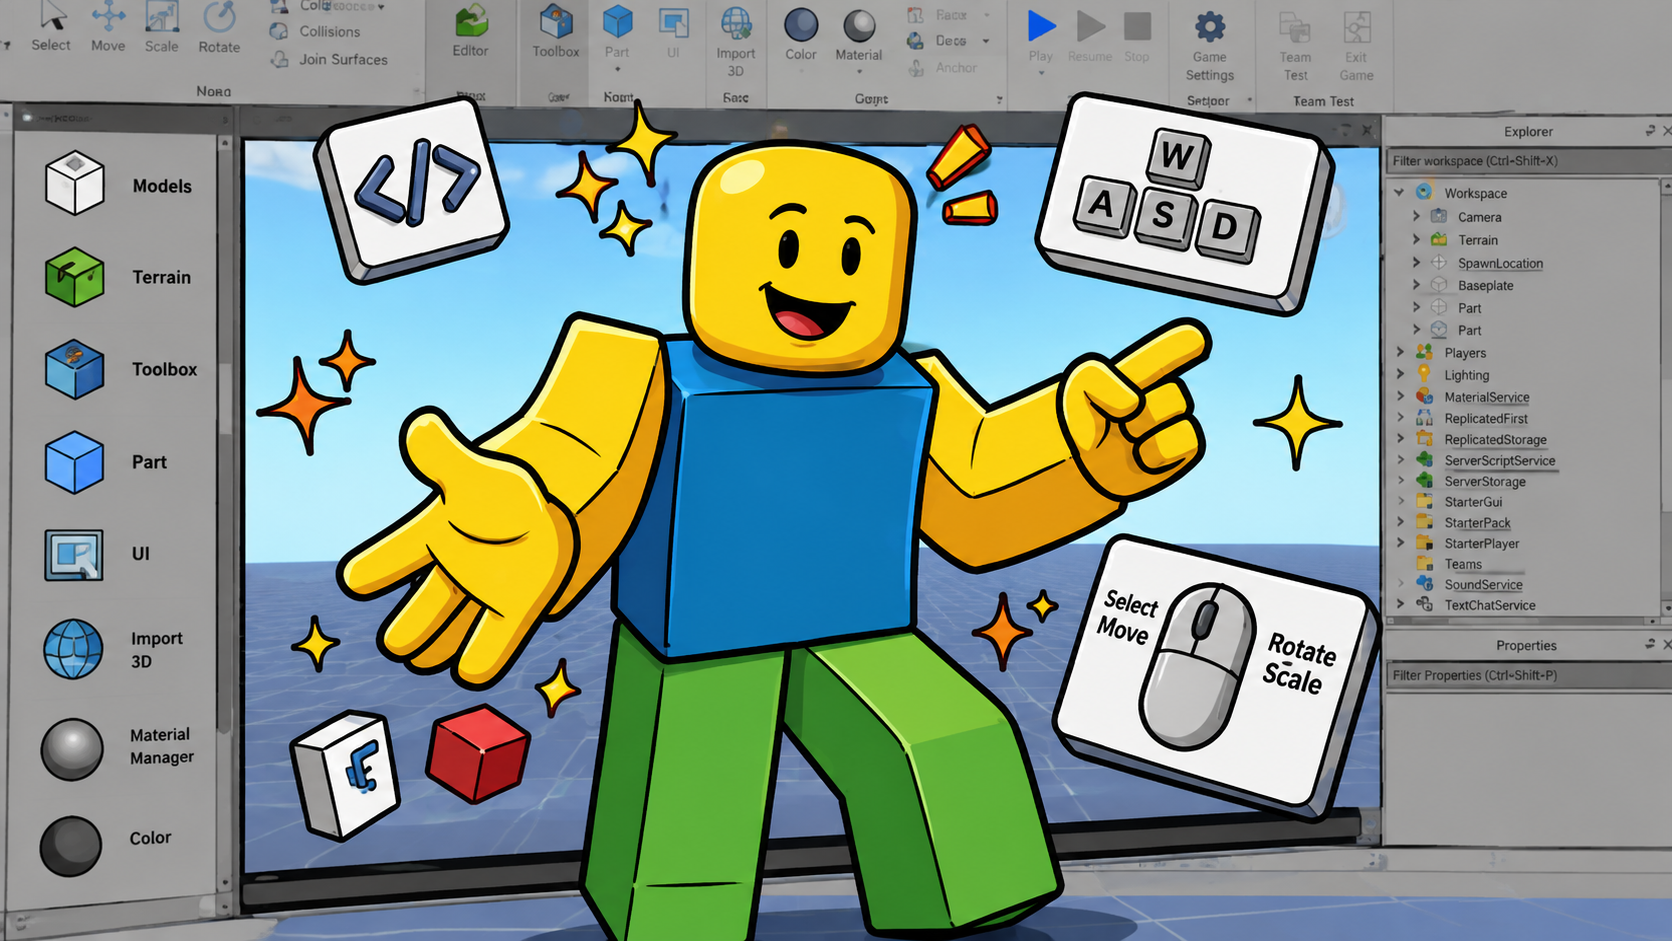1672x941 pixels.
Task: Expand the Baseplate node
Action: point(1416,284)
